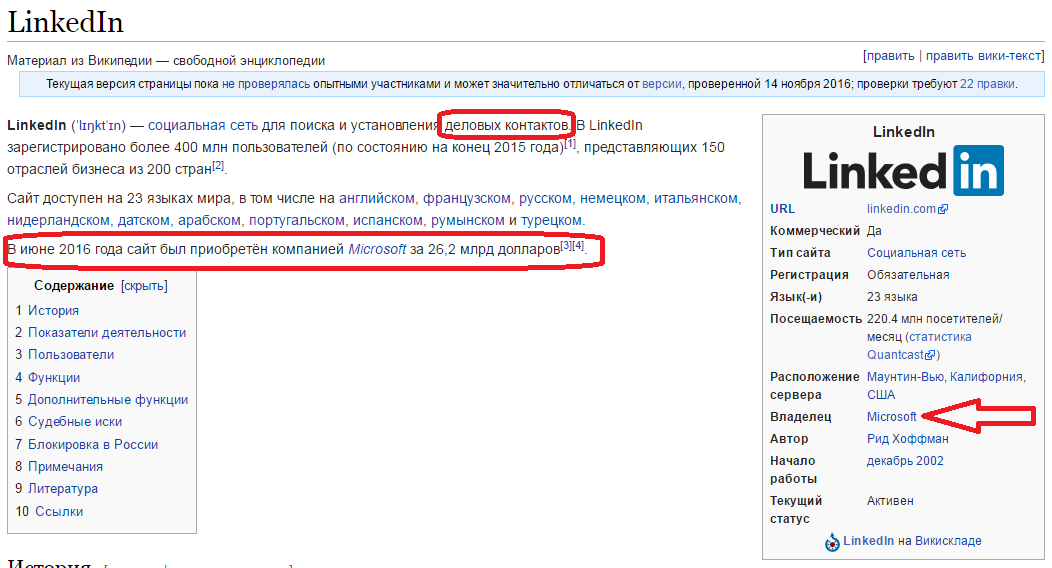Image resolution: width=1052 pixels, height=568 pixels.
Task: Open the linkedin.com external link
Action: (x=901, y=209)
